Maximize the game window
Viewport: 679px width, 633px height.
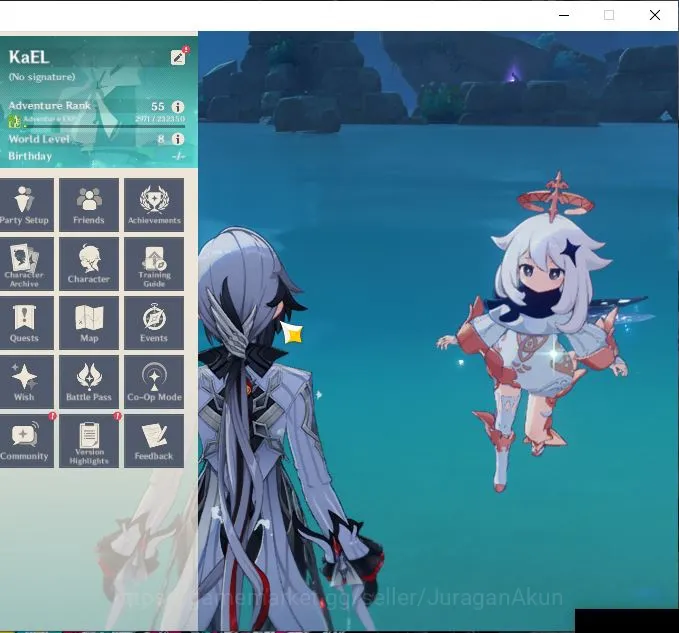[609, 15]
